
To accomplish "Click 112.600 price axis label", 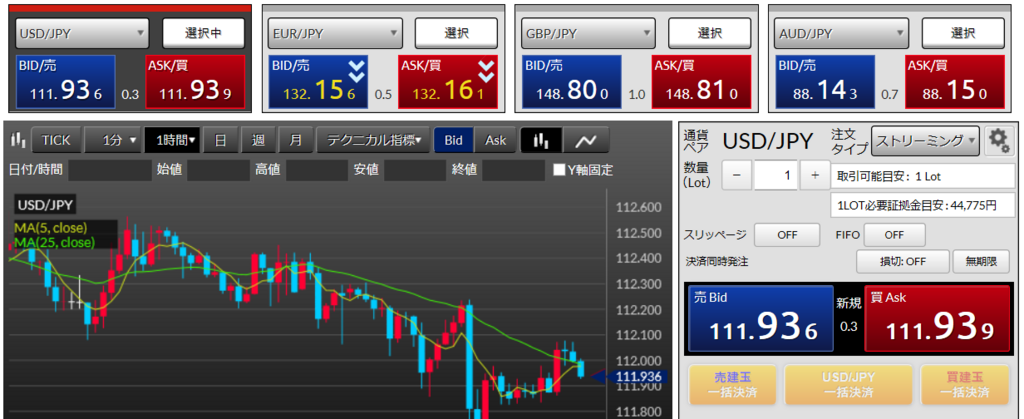I will click(x=639, y=208).
